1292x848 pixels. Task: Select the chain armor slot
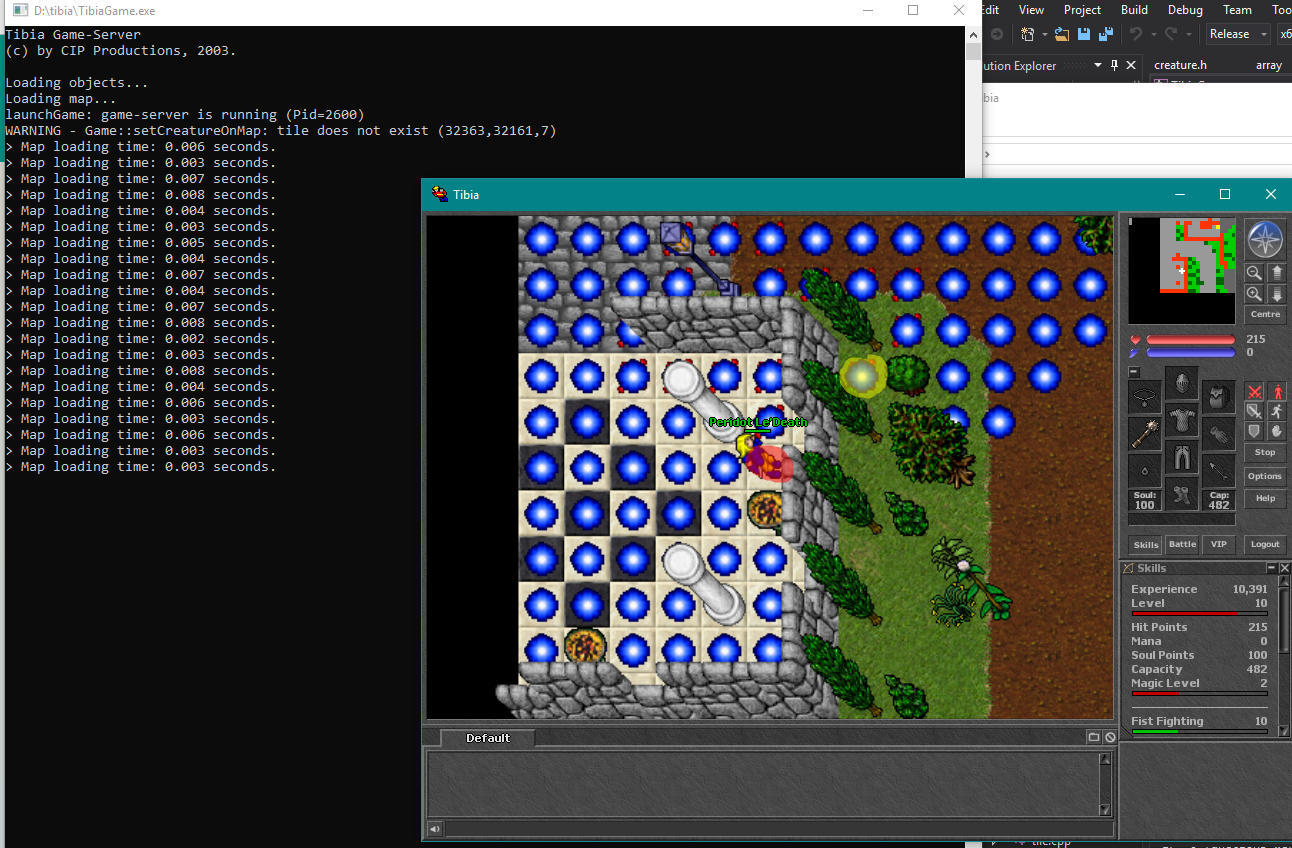(1181, 420)
